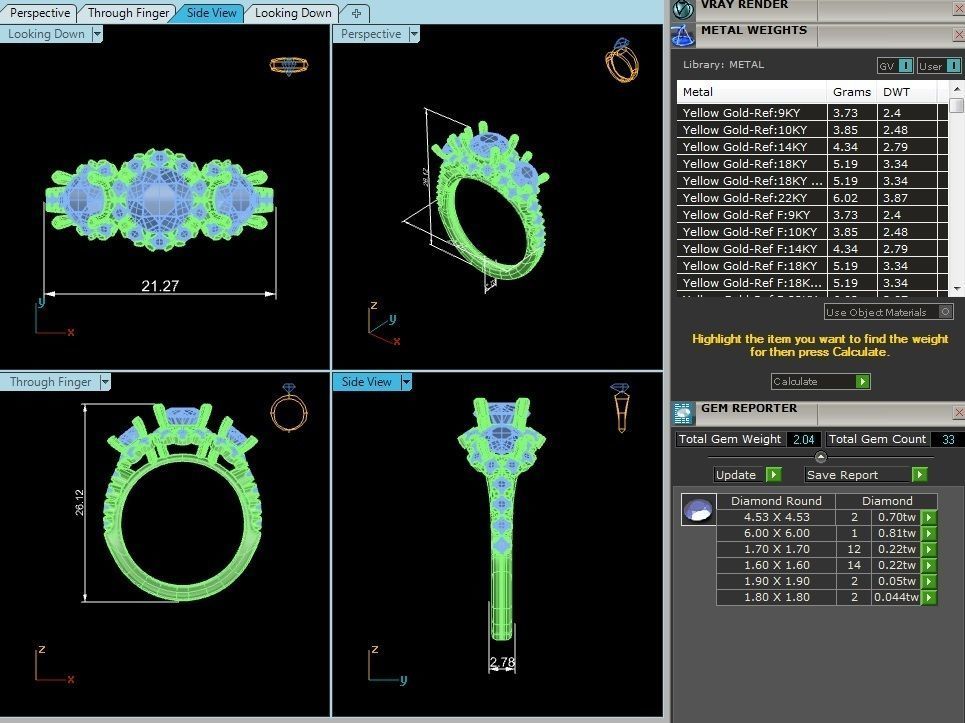Viewport: 965px width, 723px height.
Task: Collapse gem list with round arrow handle
Action: tap(820, 457)
